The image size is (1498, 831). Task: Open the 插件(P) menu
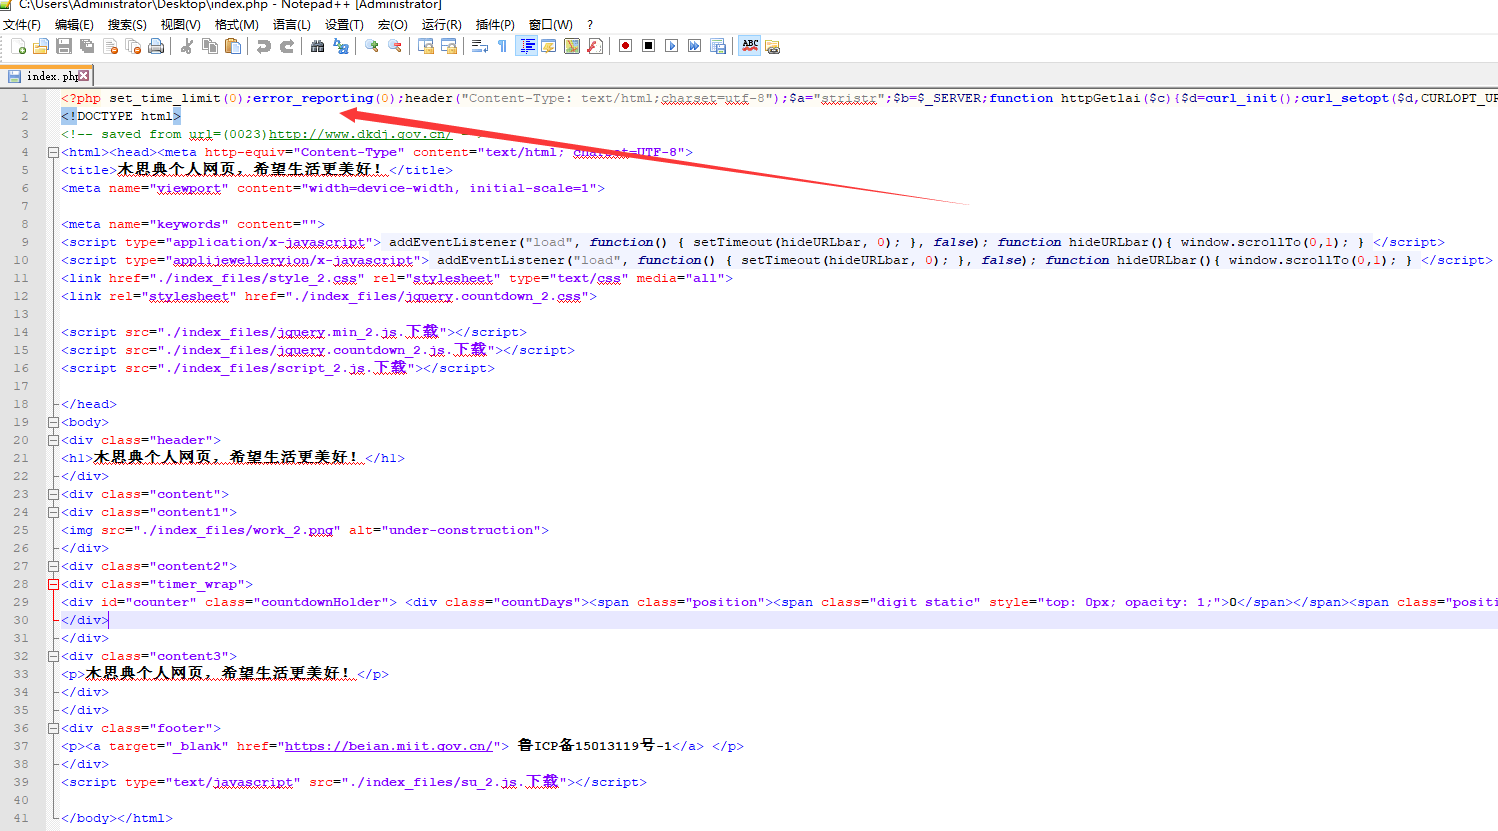click(495, 24)
